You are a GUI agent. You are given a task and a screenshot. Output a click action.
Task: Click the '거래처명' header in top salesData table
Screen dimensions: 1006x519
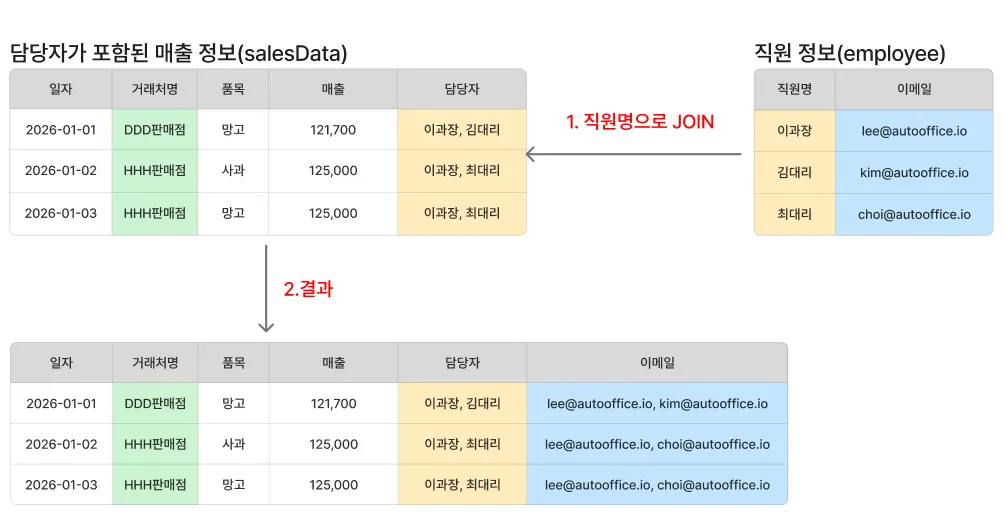[154, 89]
